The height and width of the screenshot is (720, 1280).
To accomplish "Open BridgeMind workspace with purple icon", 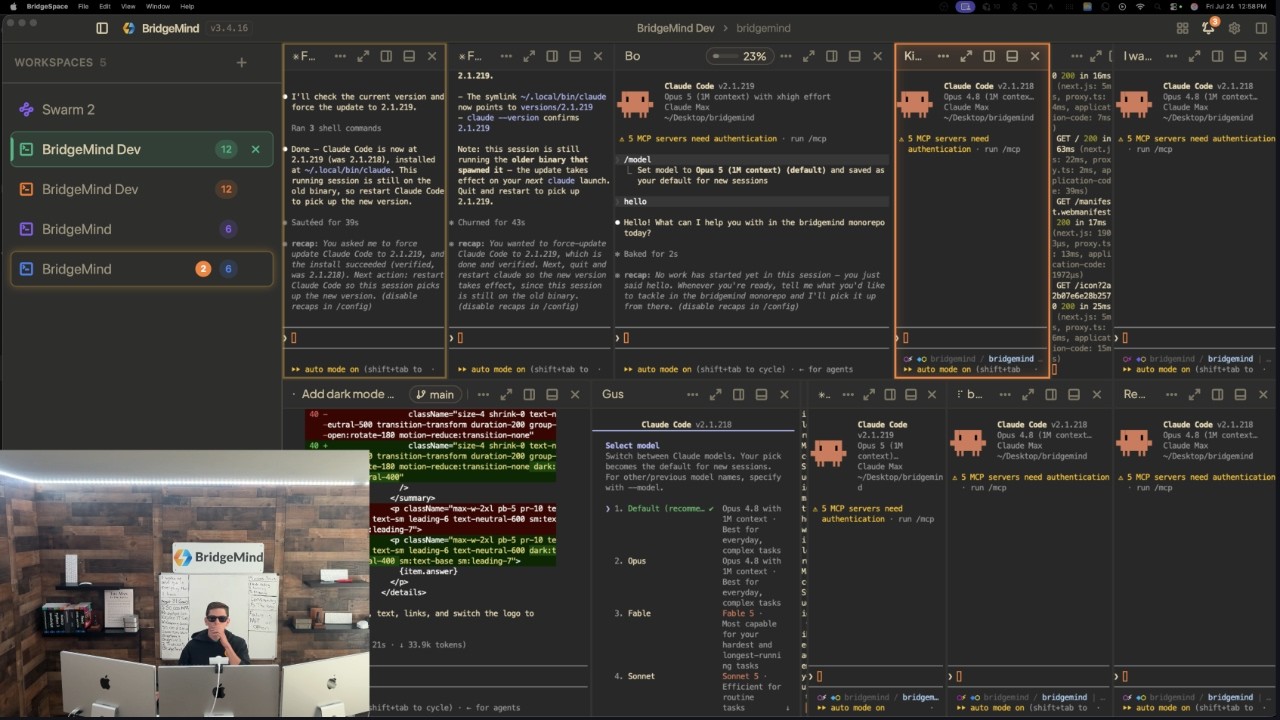I will 141,229.
